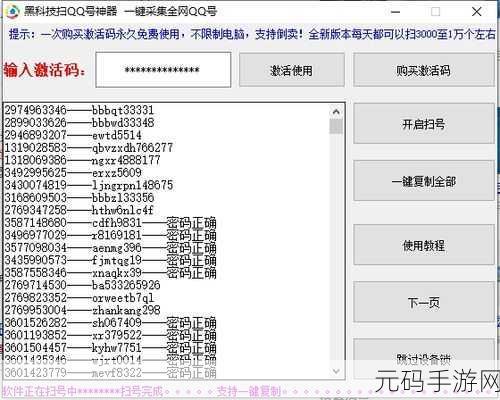Select row 3601504457——kyhw7751
Viewport: 500px width, 400px height.
[x=110, y=348]
